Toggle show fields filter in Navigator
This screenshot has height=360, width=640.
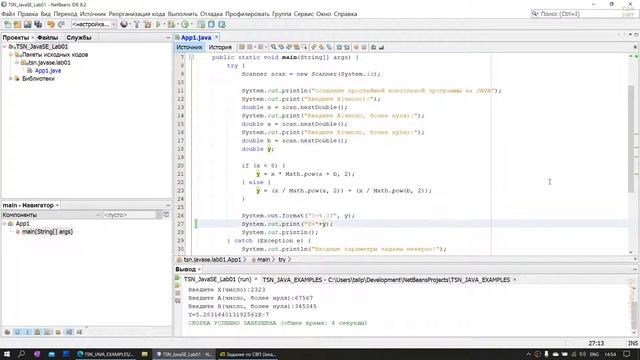click(18, 332)
